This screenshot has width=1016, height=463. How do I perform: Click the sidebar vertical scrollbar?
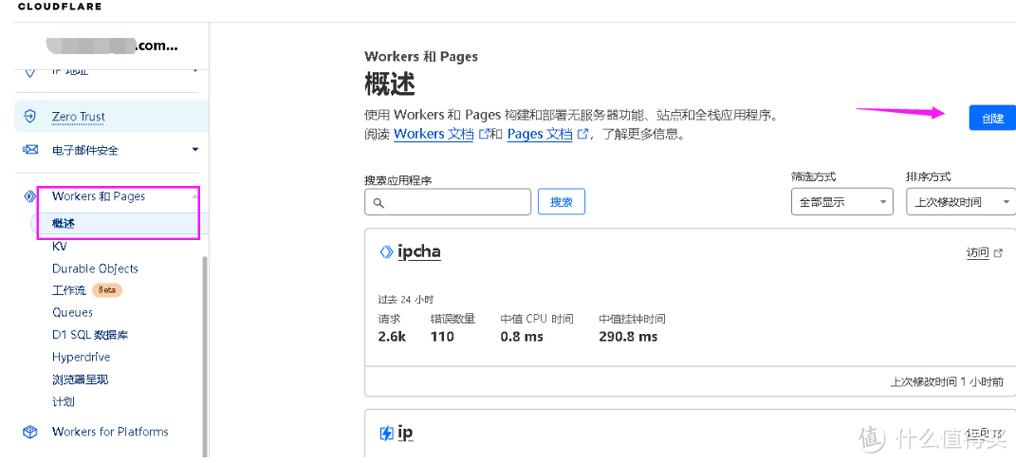[206, 356]
